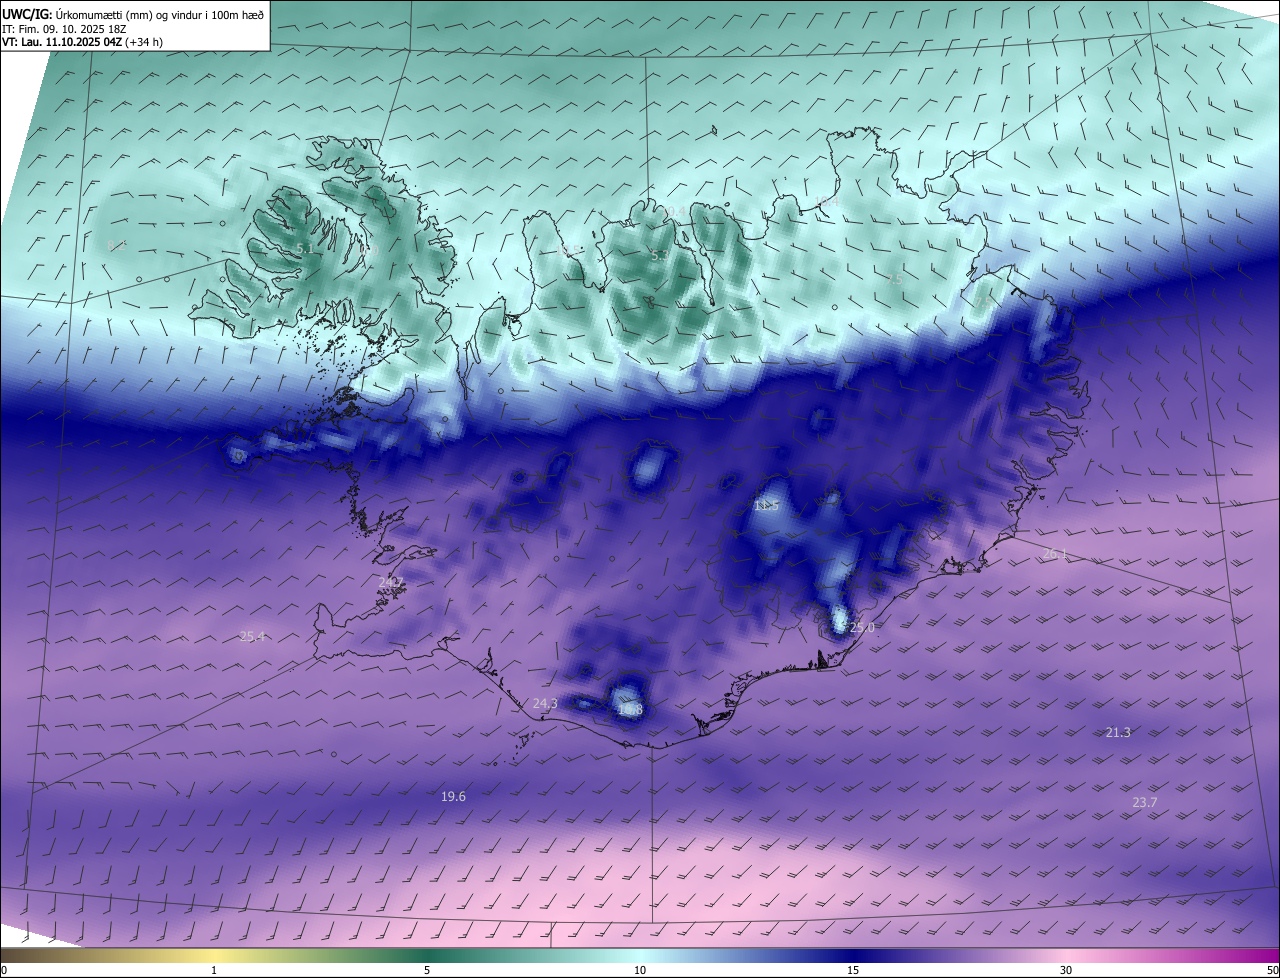Click the 19.6 value label on the map
The width and height of the screenshot is (1280, 978).
[453, 797]
